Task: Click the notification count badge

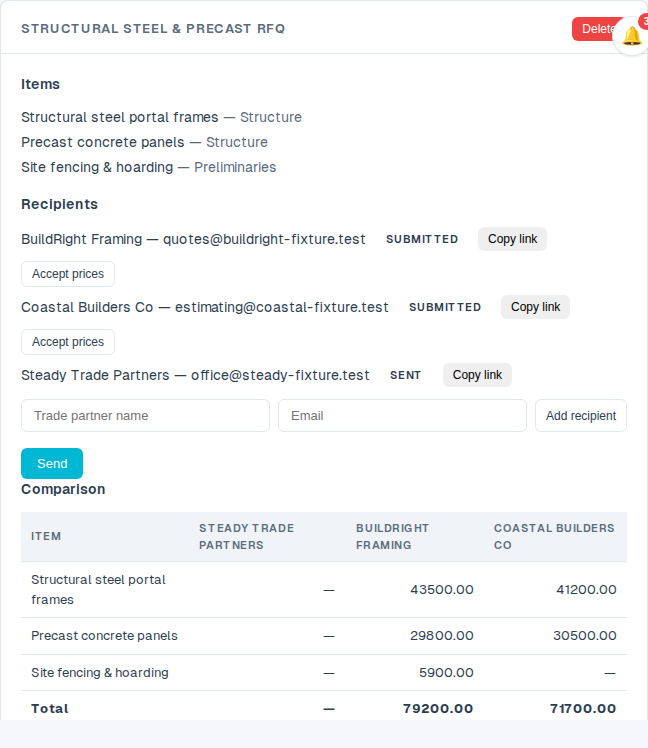Action: [x=644, y=21]
